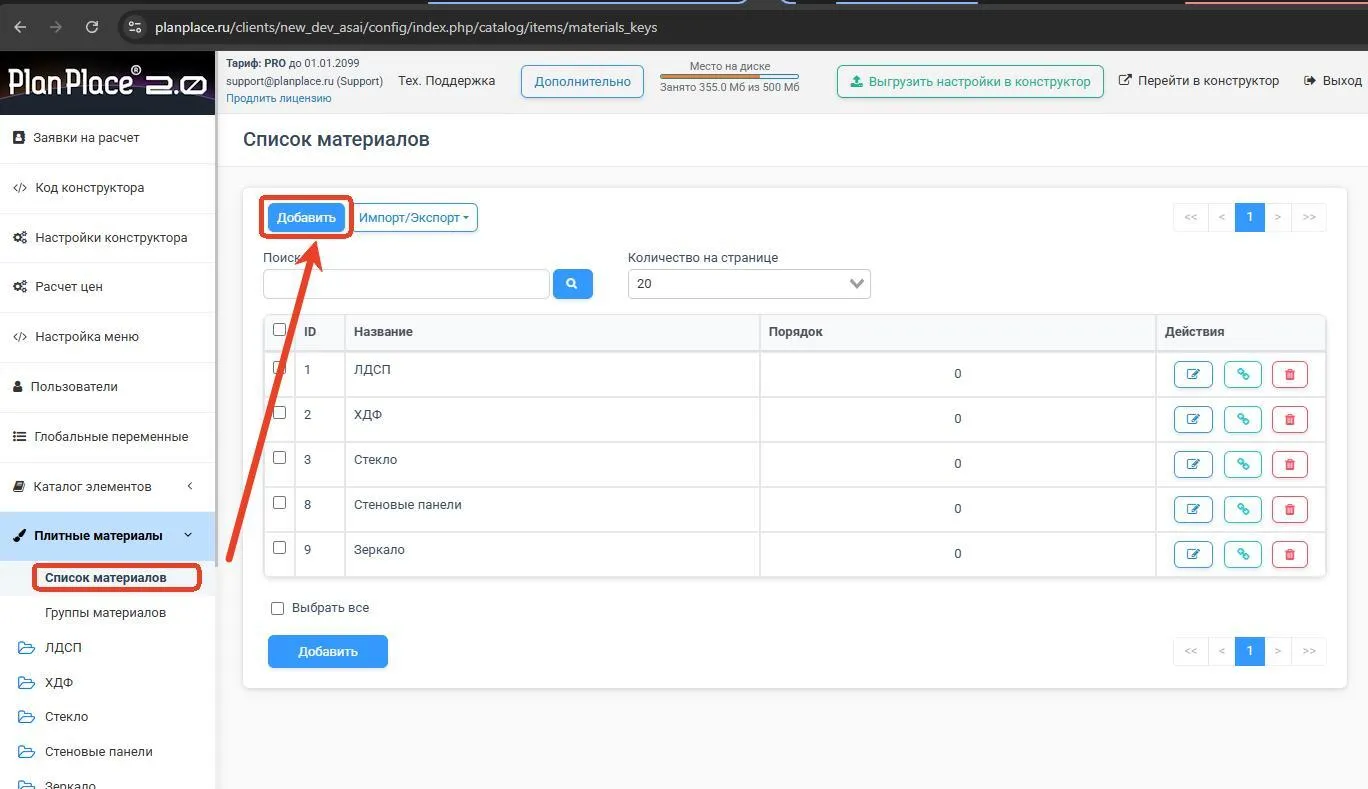Toggle the Выбрать все checkbox
The height and width of the screenshot is (789, 1368).
277,608
